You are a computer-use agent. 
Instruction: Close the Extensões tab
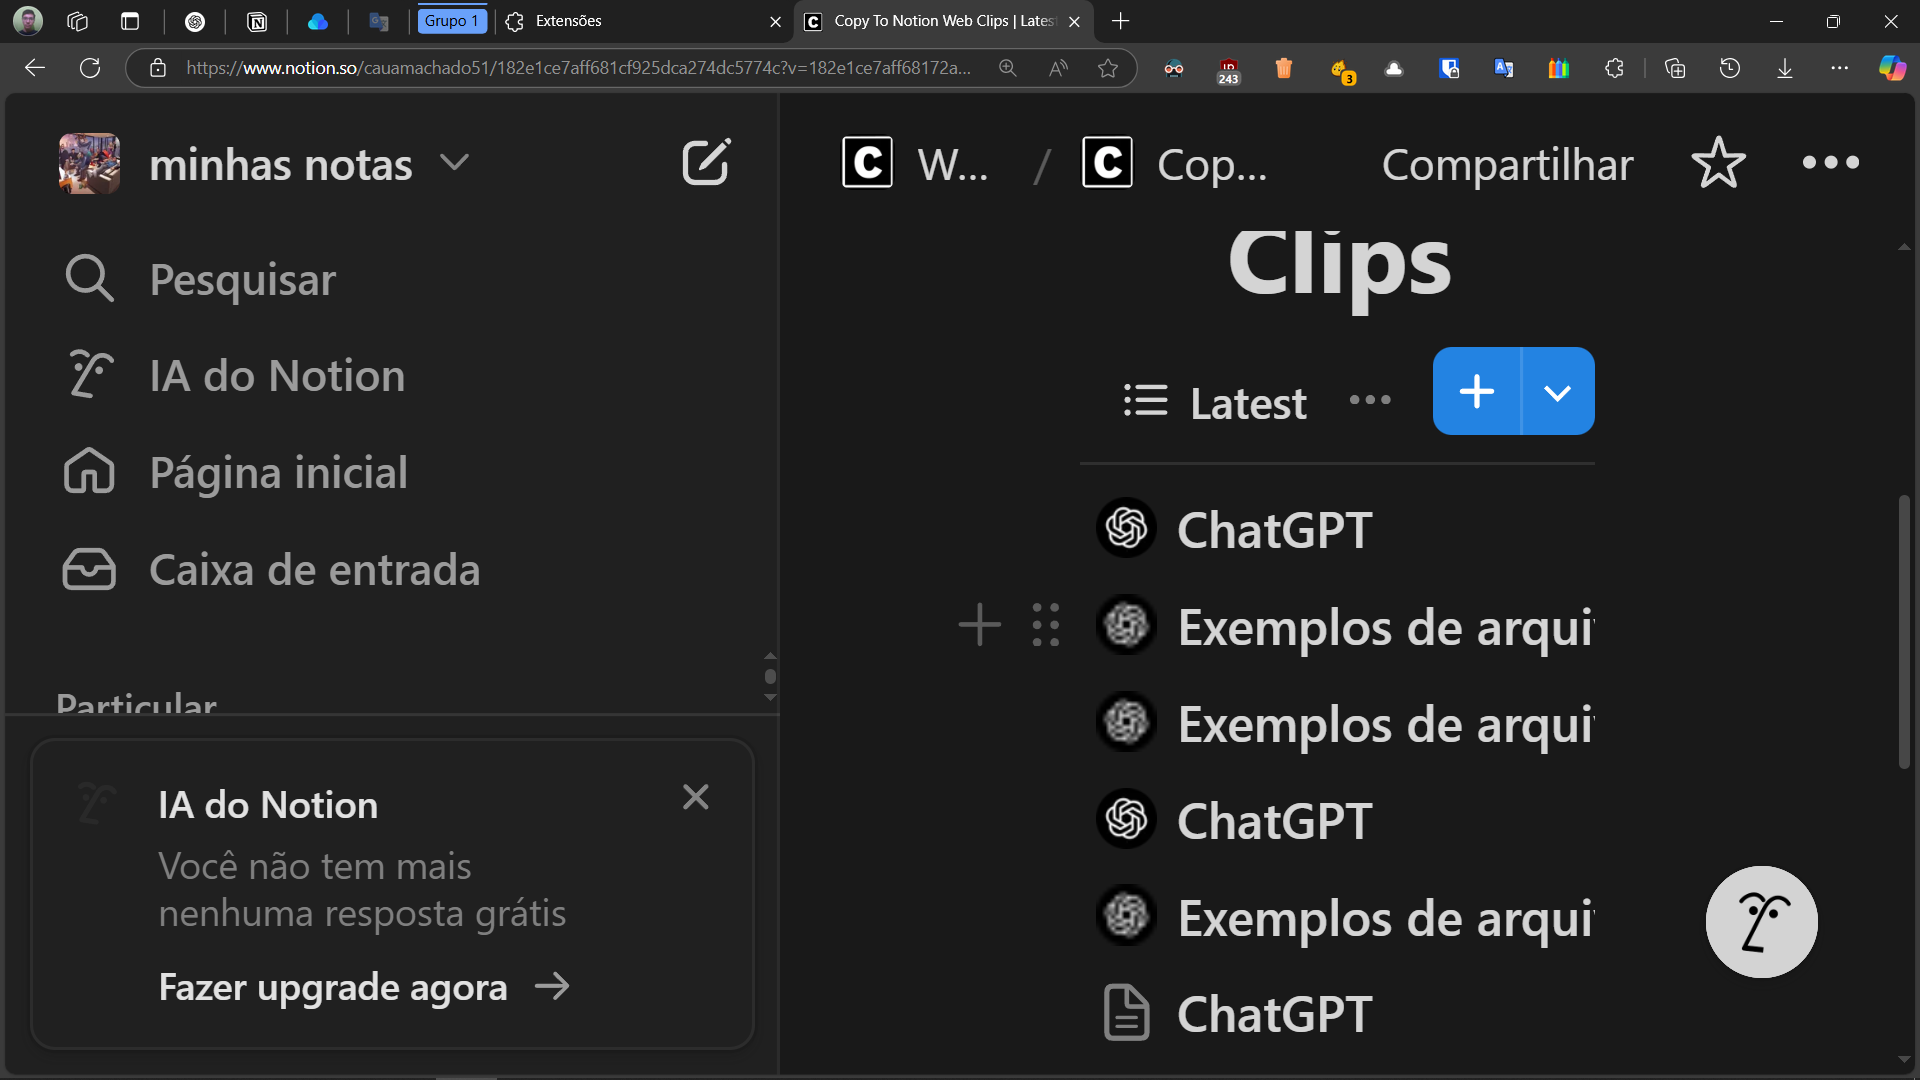(775, 21)
